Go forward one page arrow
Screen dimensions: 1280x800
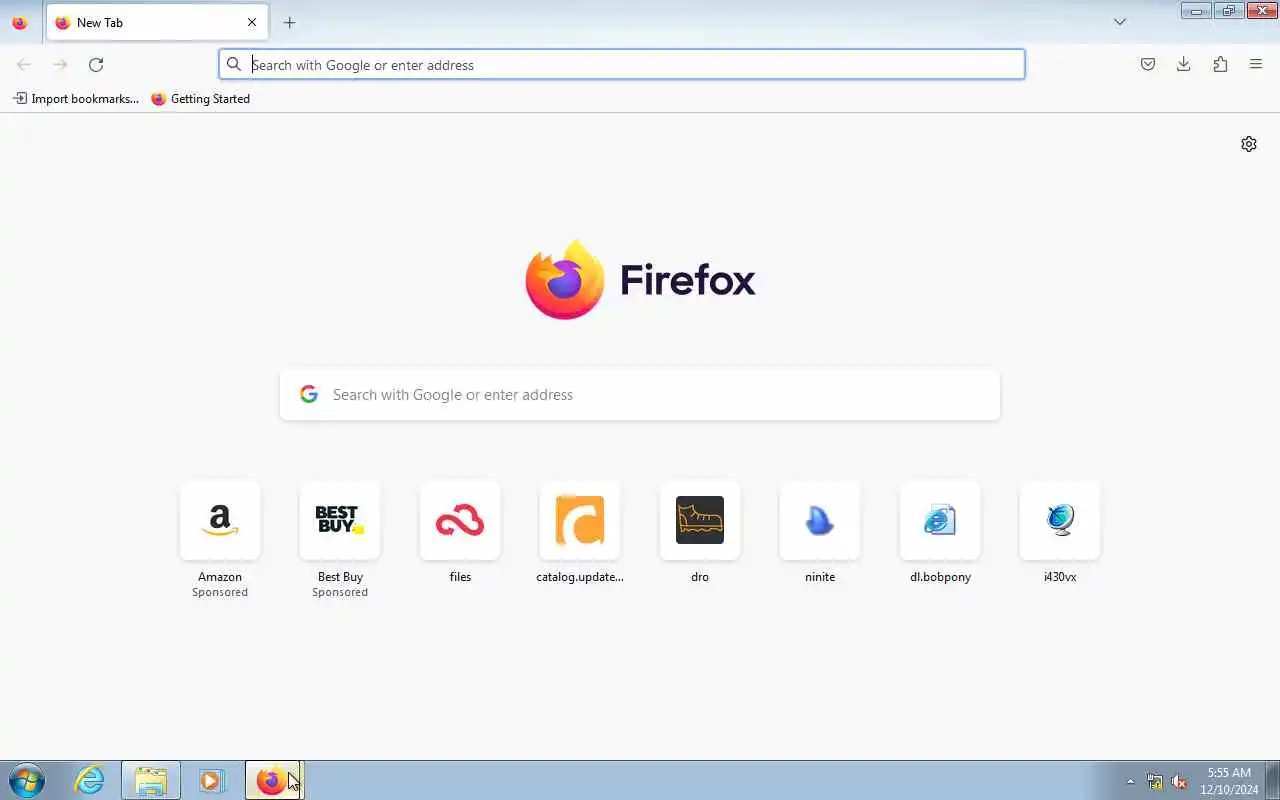point(60,65)
